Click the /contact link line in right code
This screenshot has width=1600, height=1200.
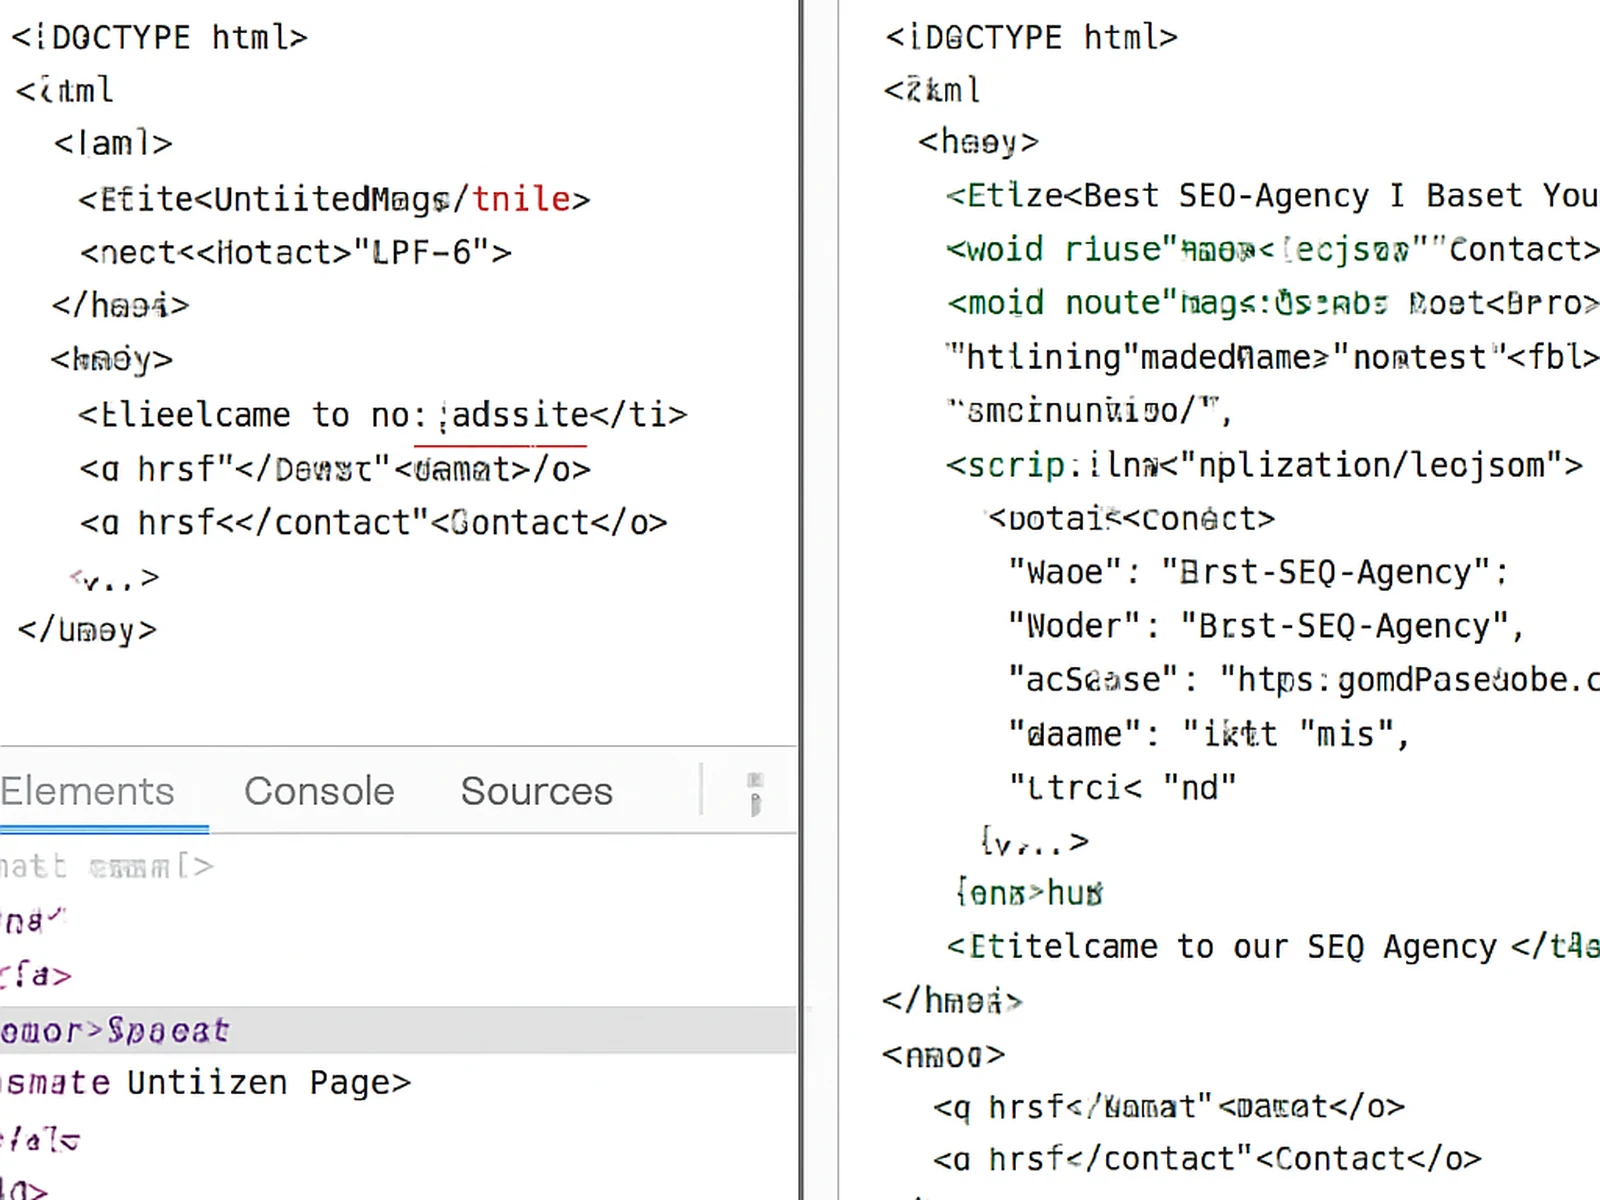[1206, 1159]
